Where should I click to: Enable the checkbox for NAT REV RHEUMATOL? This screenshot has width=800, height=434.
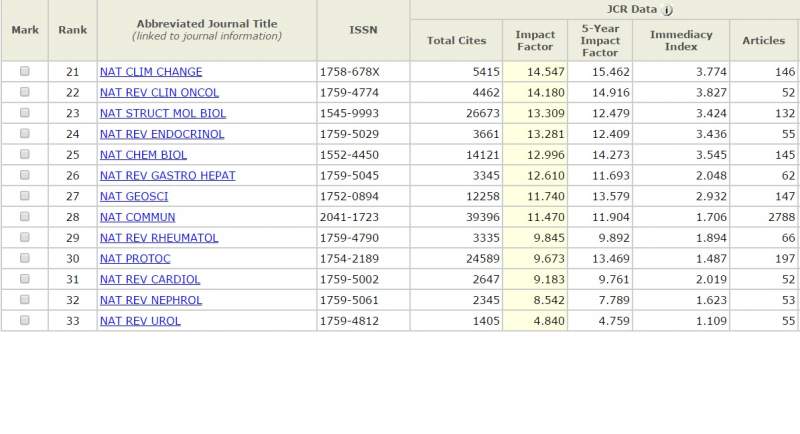click(24, 237)
